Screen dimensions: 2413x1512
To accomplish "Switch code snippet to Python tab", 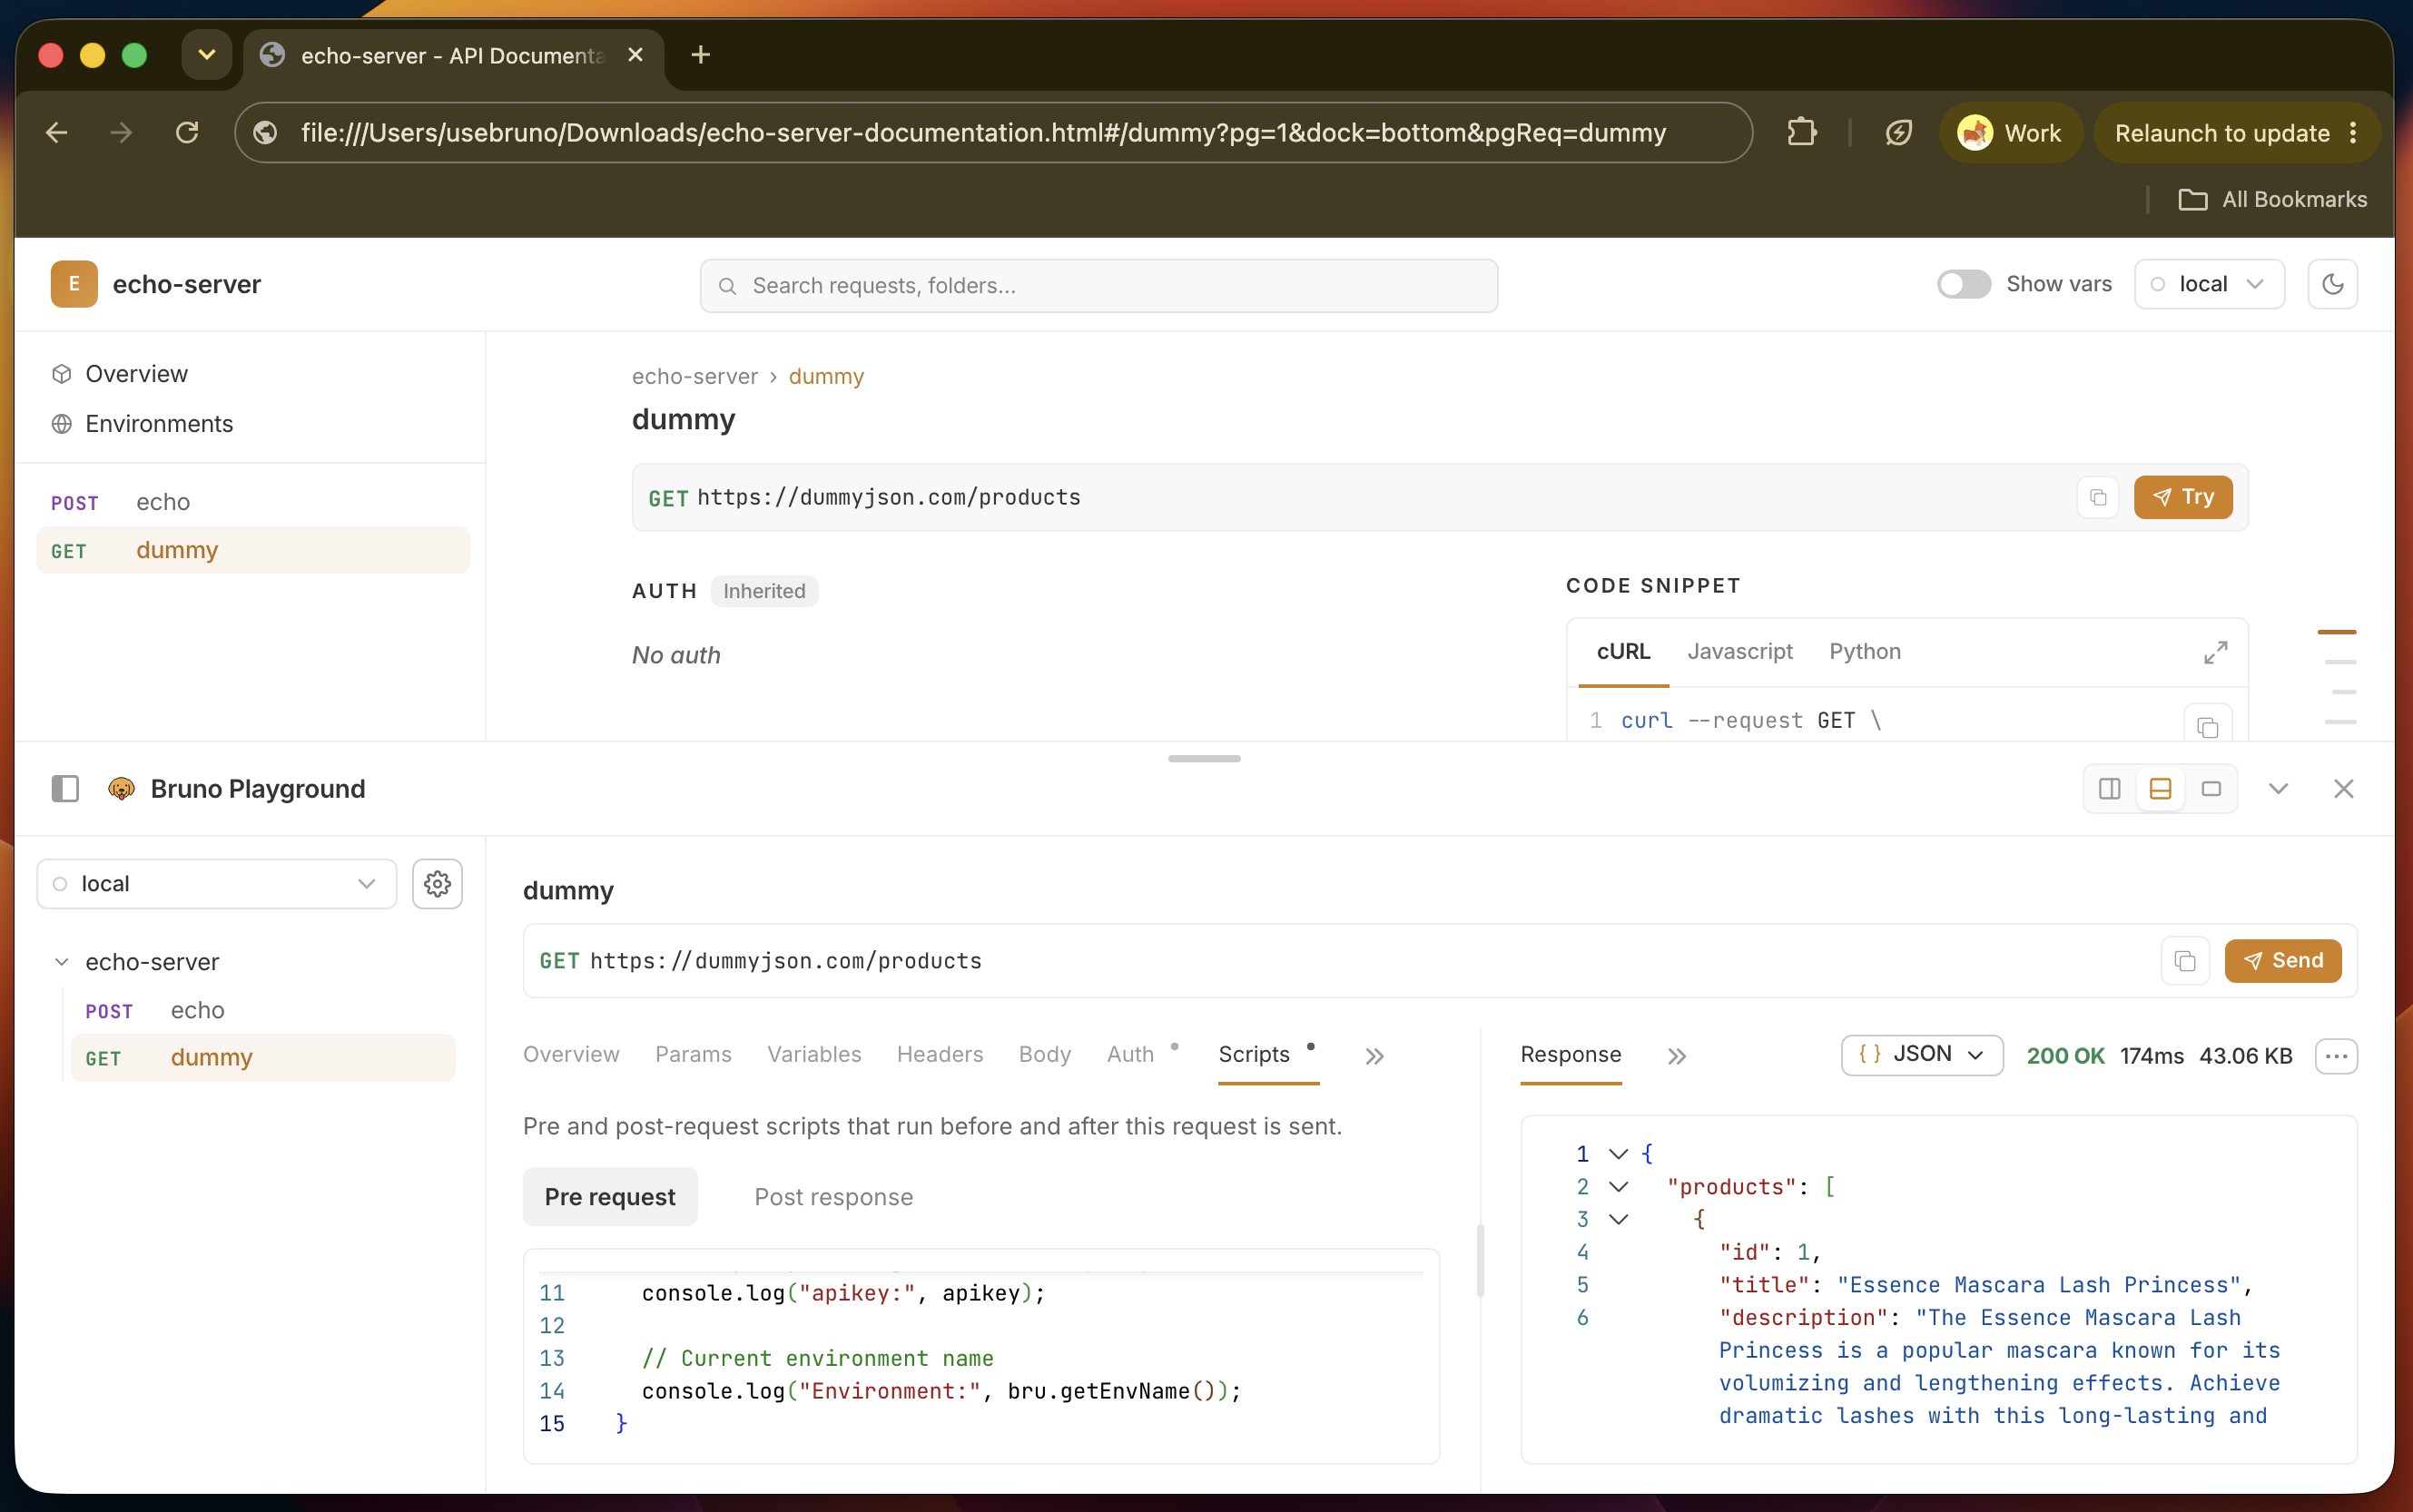I will [1865, 652].
